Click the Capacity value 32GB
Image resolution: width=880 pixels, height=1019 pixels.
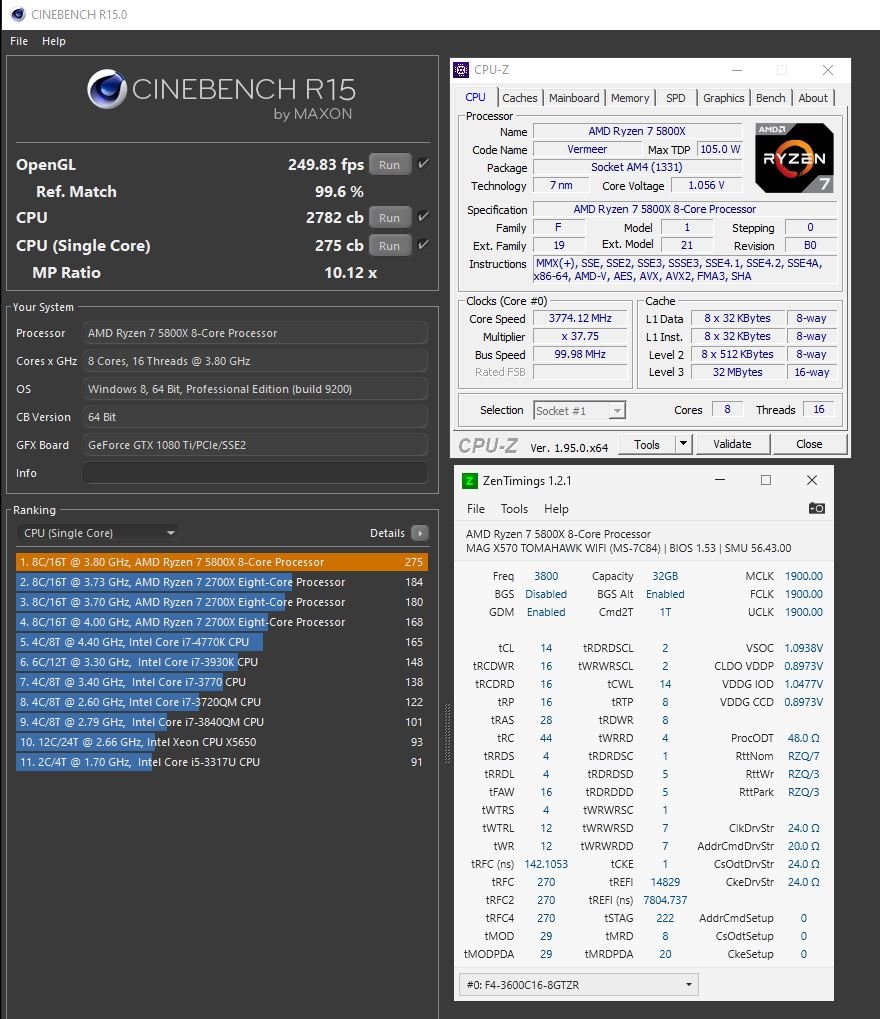tap(665, 576)
